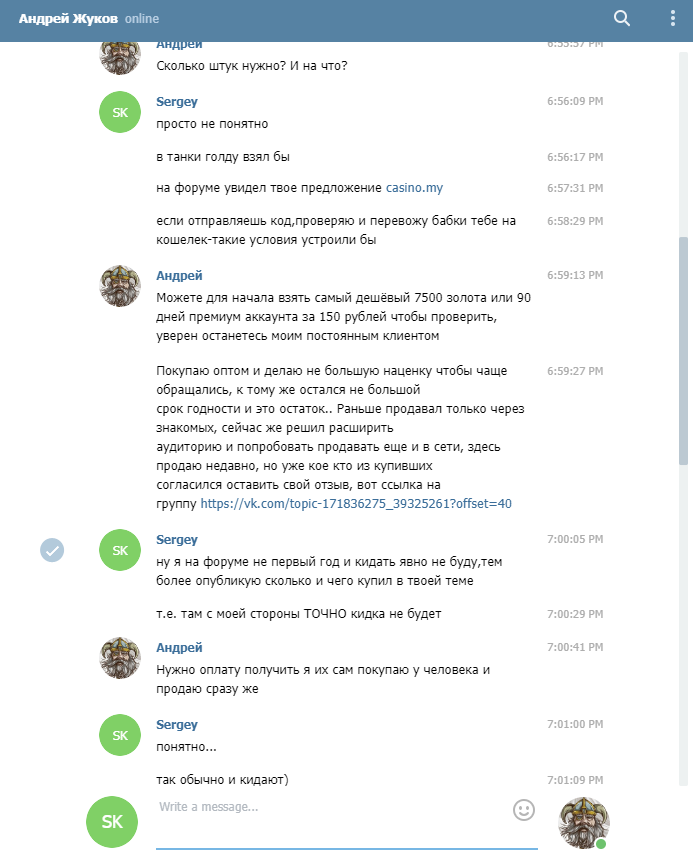Open the search icon in the header
This screenshot has height=856, width=693.
(621, 19)
